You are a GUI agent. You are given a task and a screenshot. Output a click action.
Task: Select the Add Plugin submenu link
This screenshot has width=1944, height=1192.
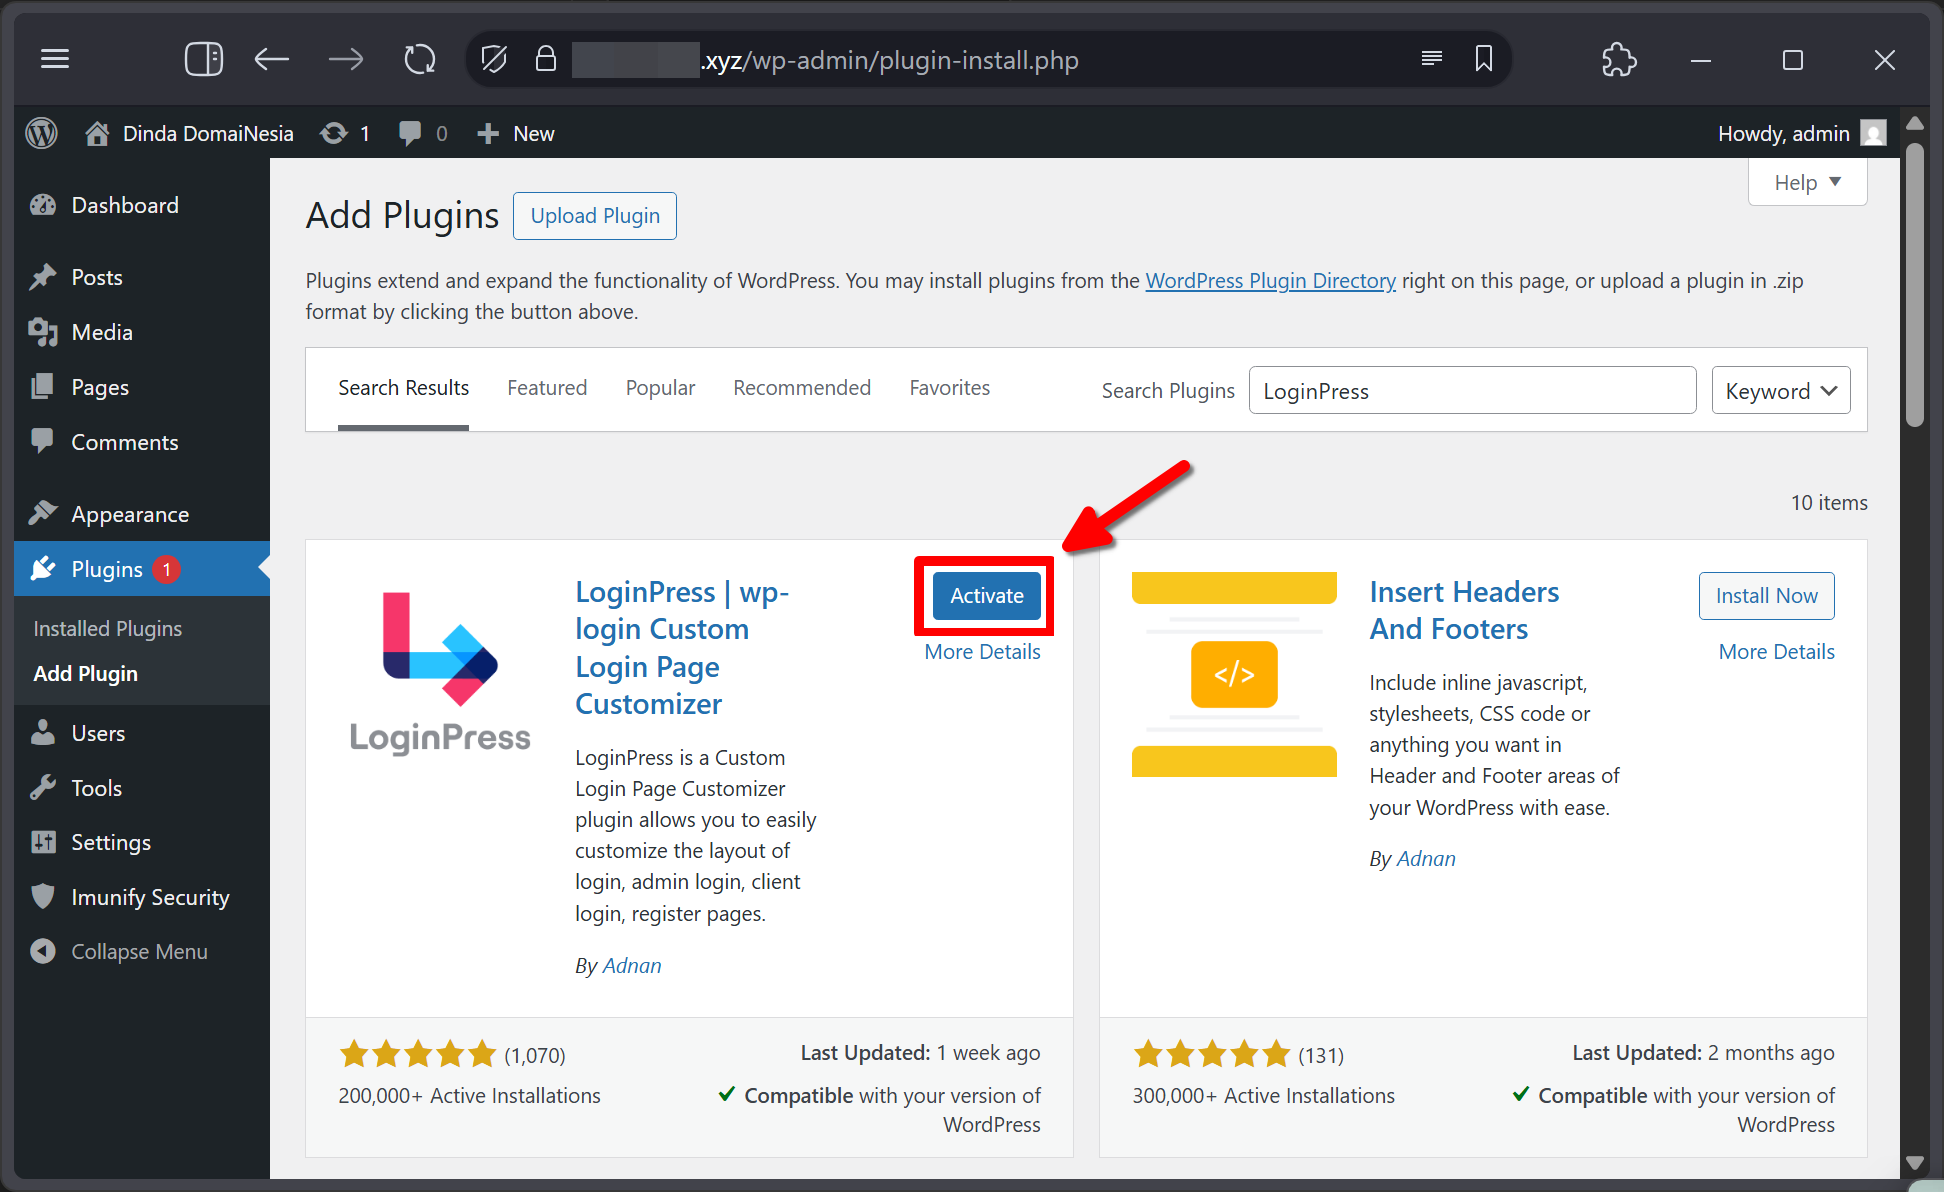pyautogui.click(x=86, y=674)
